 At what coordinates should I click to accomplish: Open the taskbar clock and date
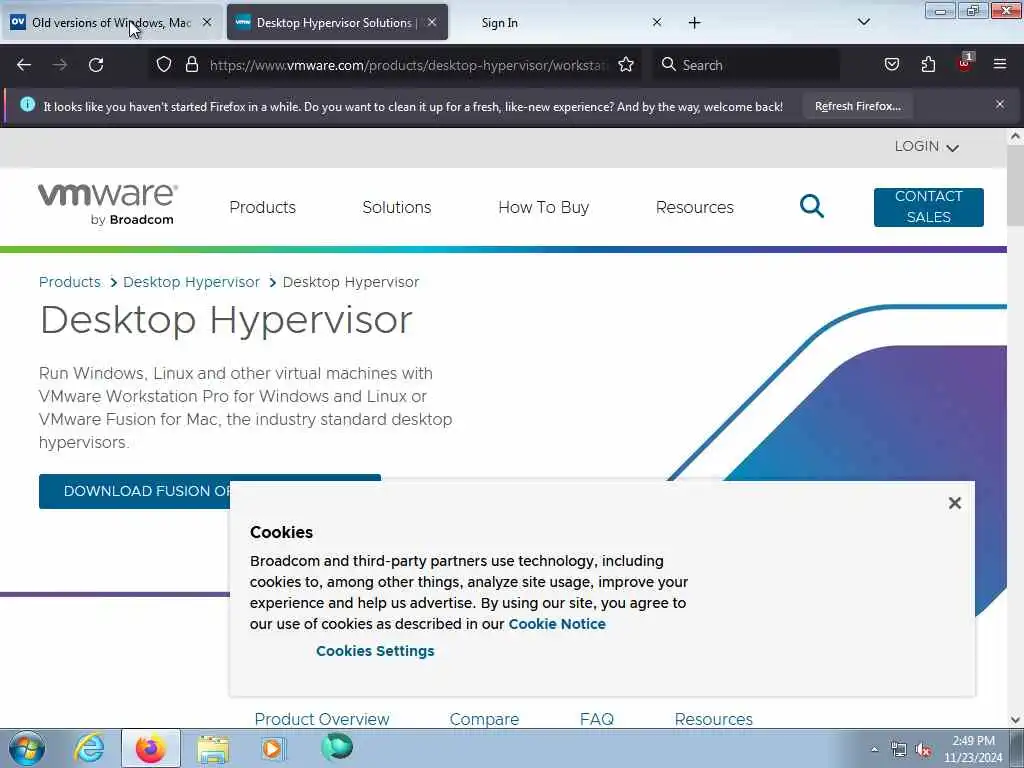point(973,749)
